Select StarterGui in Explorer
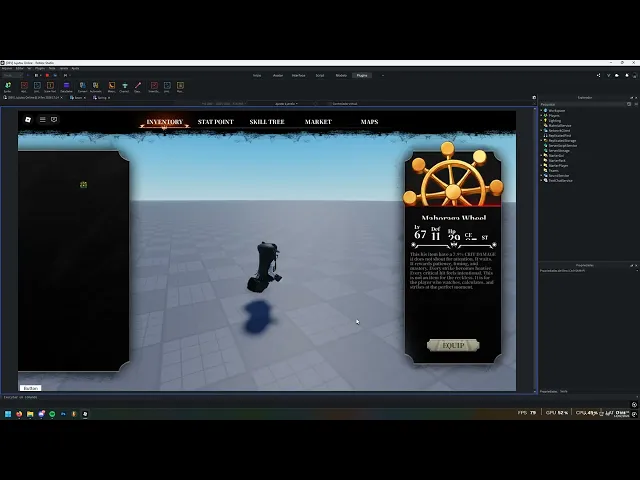The height and width of the screenshot is (480, 640). coord(556,156)
